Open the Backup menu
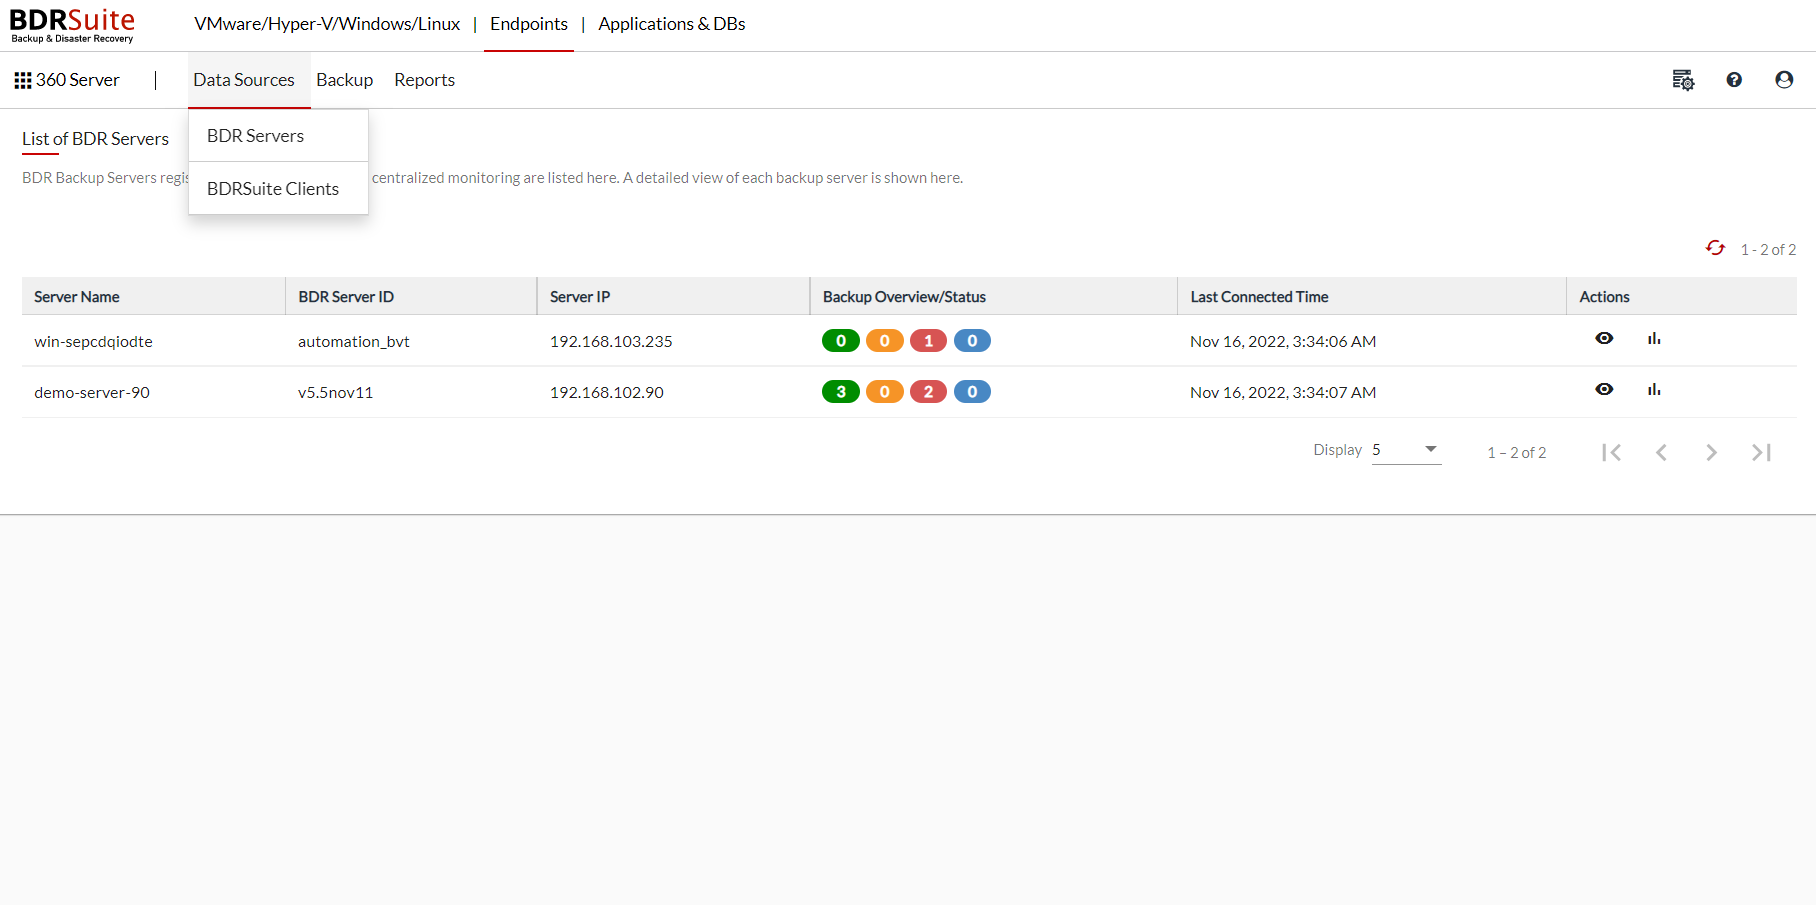The image size is (1816, 905). (345, 80)
